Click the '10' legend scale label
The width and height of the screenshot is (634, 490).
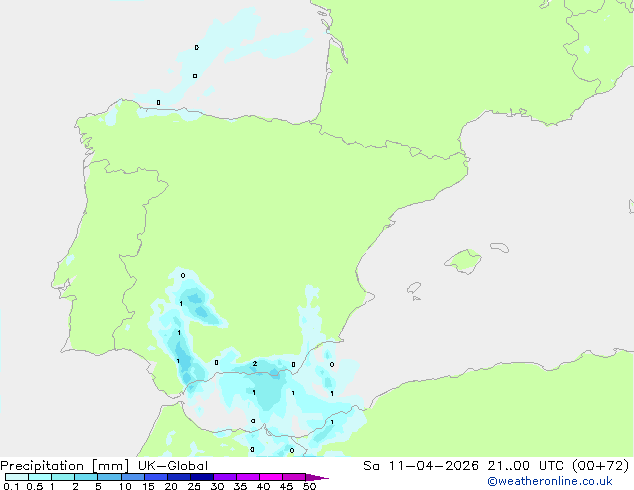pyautogui.click(x=125, y=486)
